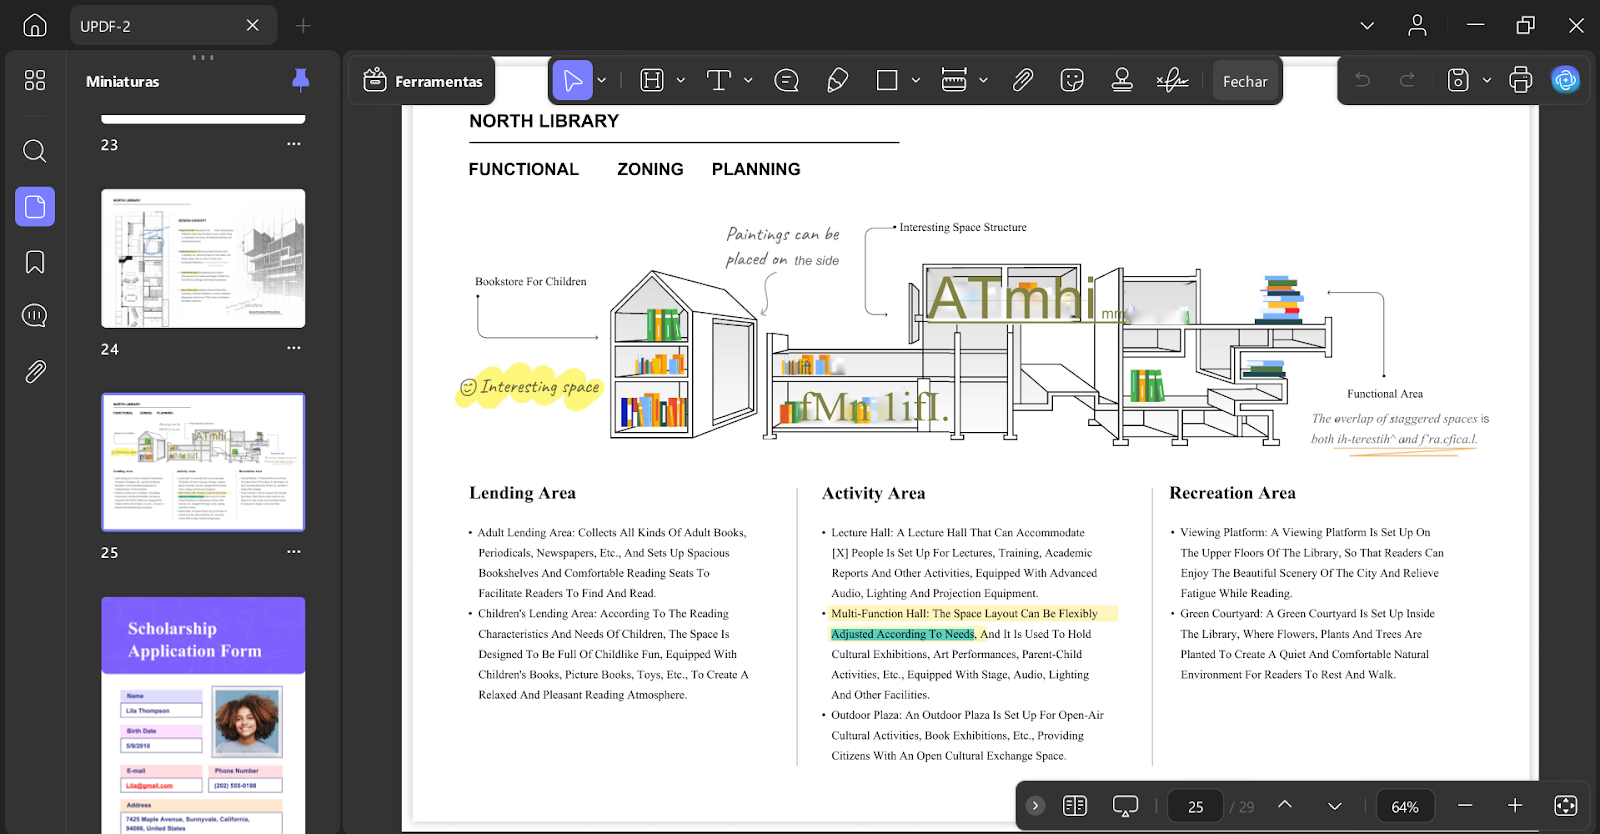Select the stamp tool
The width and height of the screenshot is (1600, 834).
[1122, 81]
